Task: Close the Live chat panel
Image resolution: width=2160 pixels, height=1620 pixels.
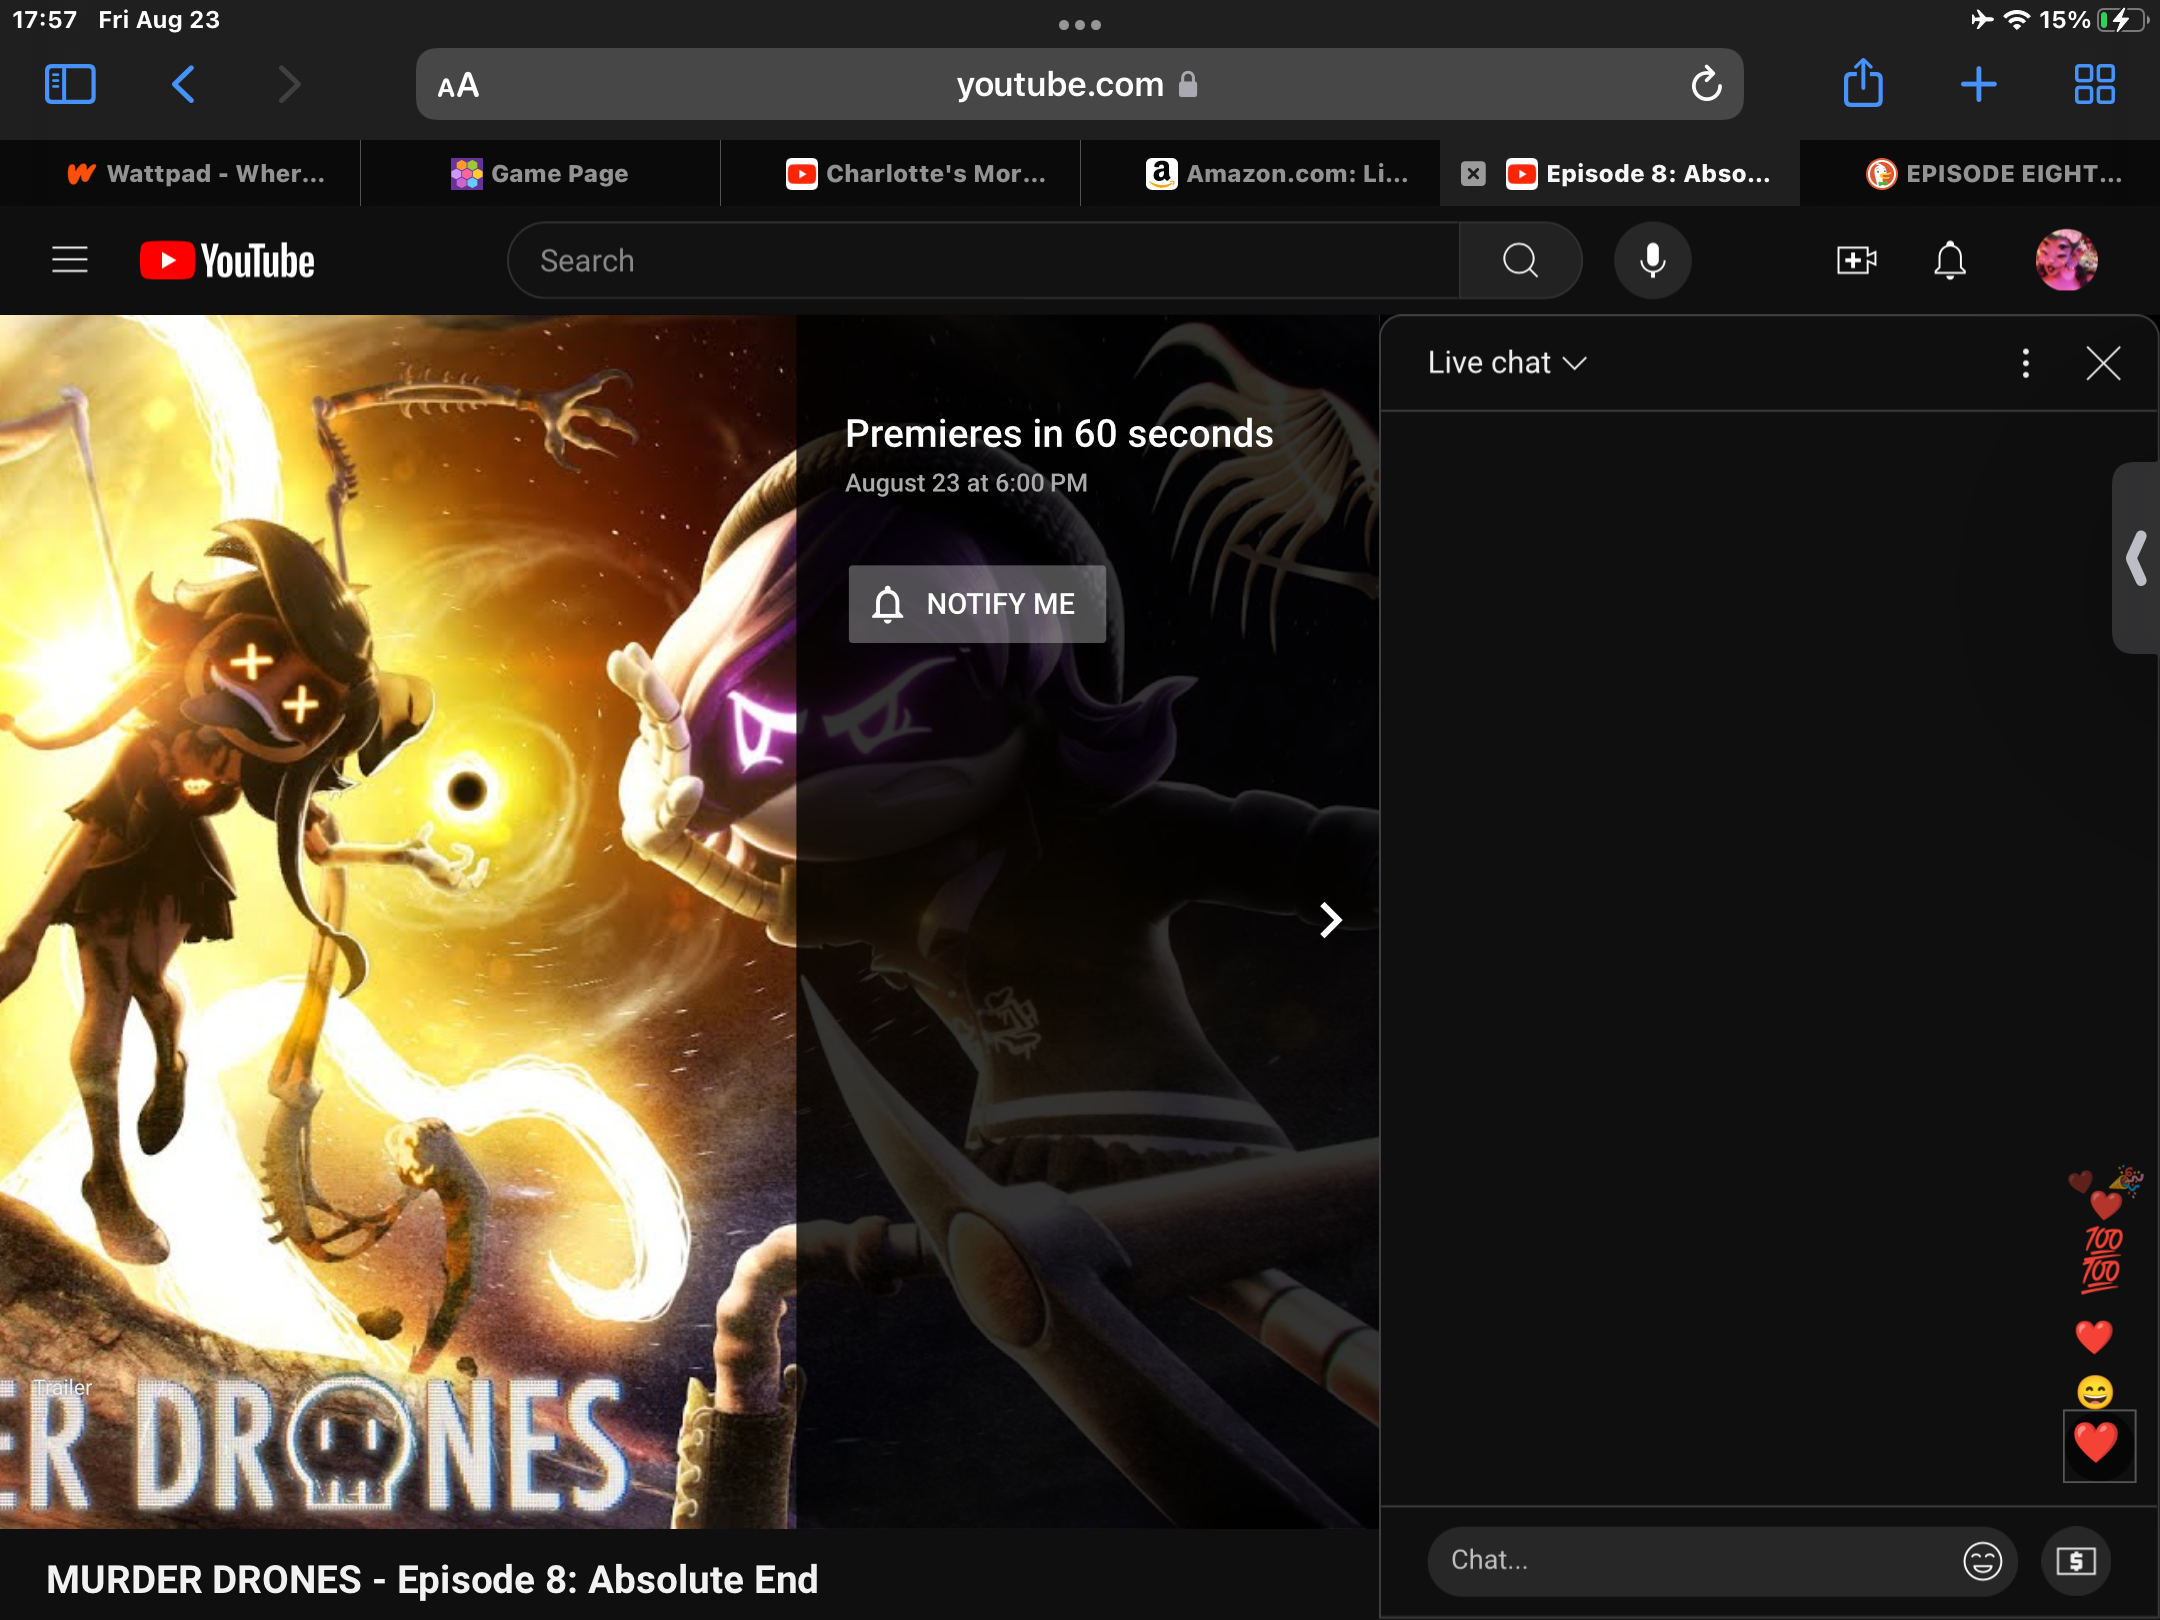Action: tap(2103, 363)
